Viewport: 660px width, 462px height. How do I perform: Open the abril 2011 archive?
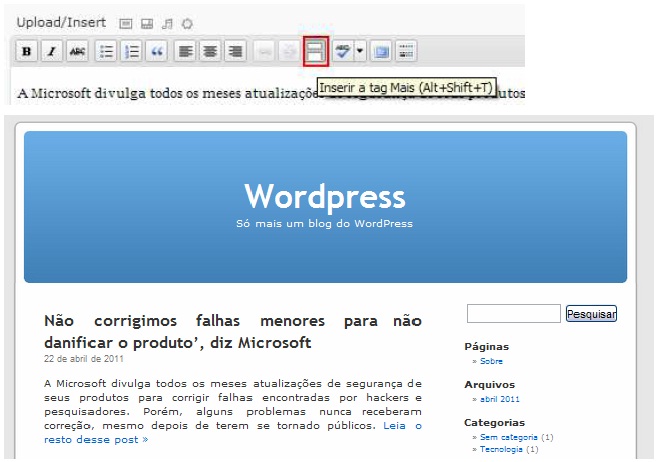(500, 399)
